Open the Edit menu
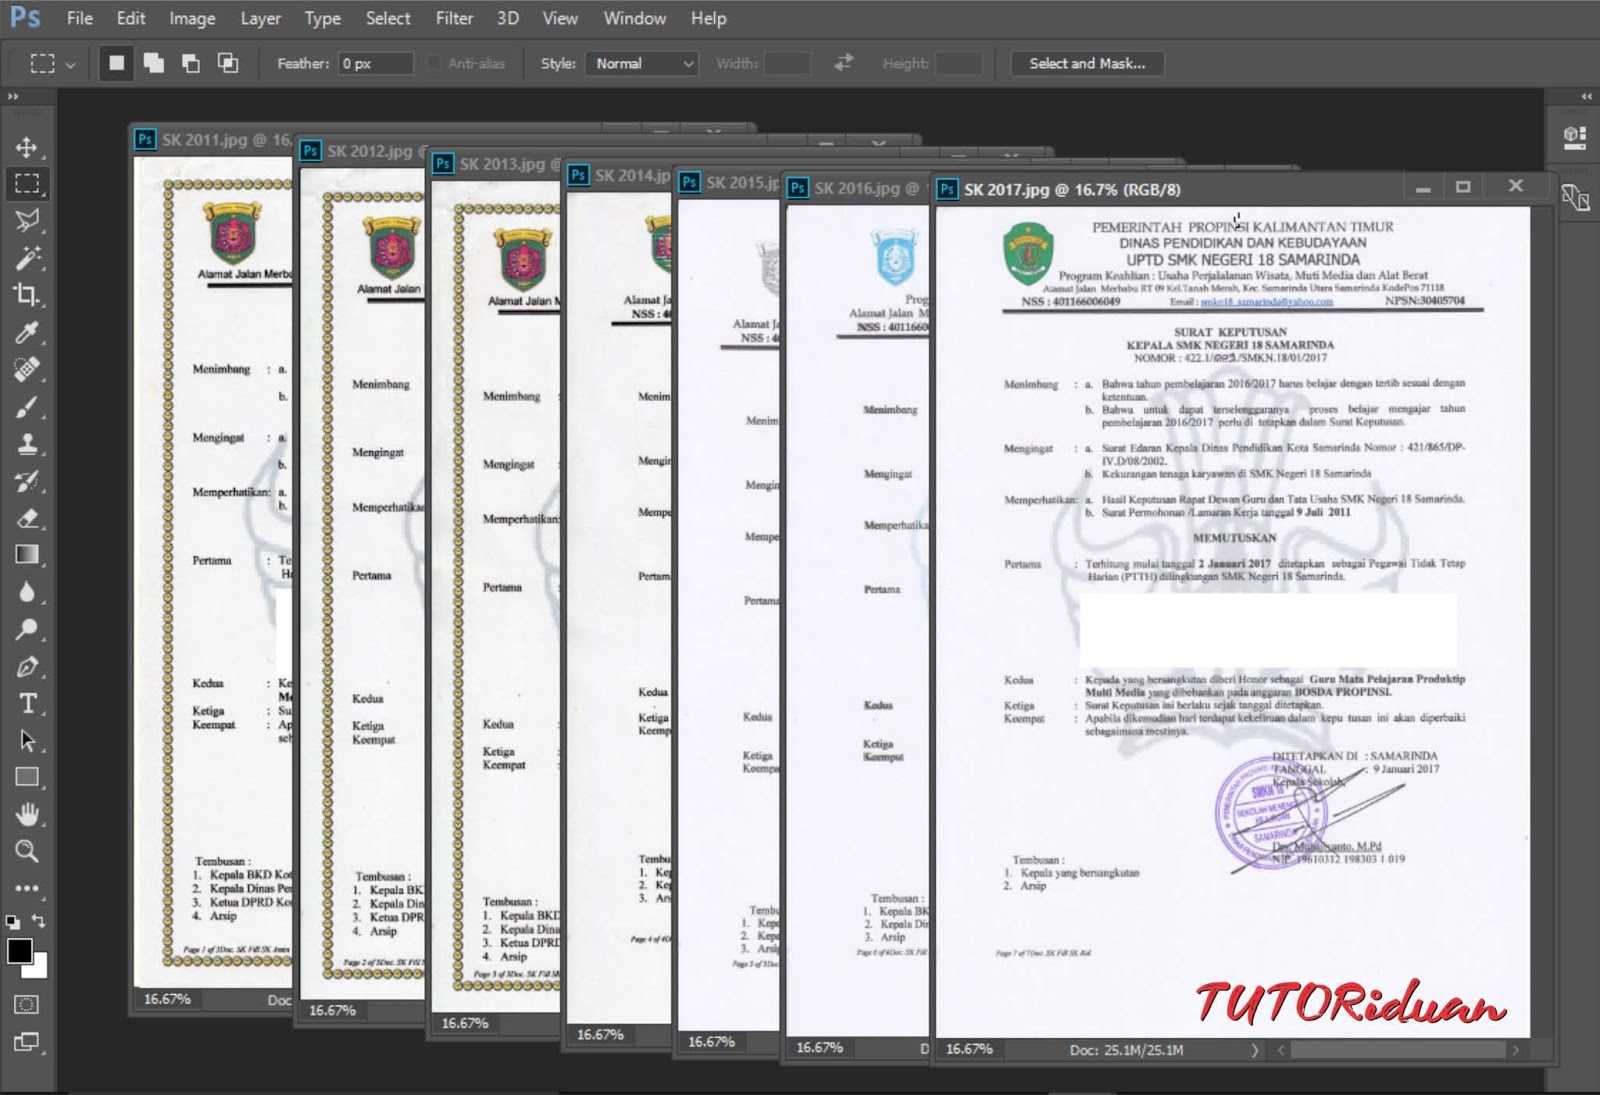Image resolution: width=1600 pixels, height=1095 pixels. coord(131,18)
